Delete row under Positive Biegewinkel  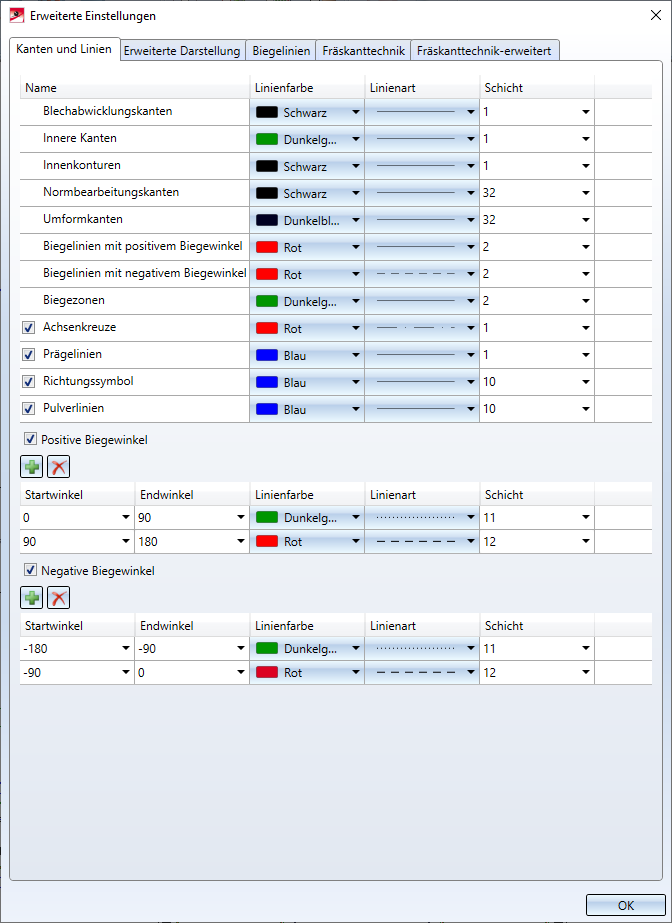(x=58, y=467)
